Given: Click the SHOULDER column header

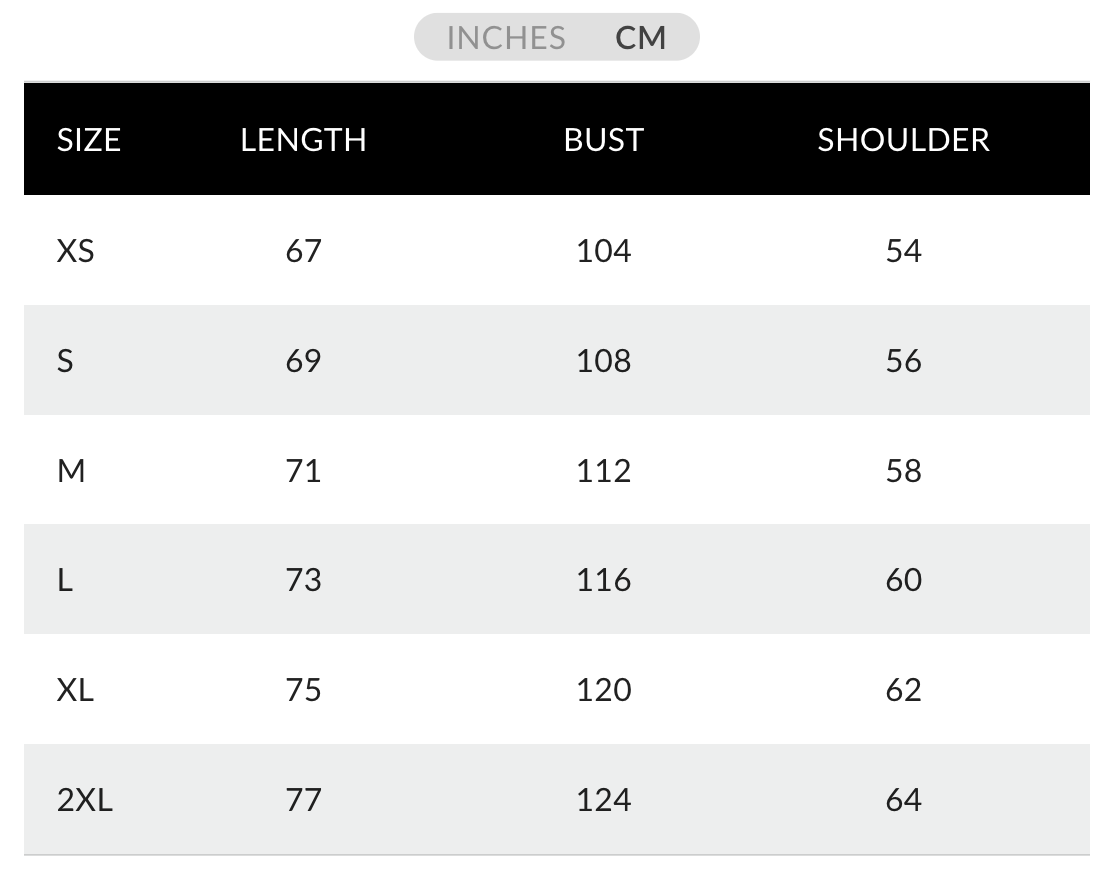Looking at the screenshot, I should coord(903,140).
